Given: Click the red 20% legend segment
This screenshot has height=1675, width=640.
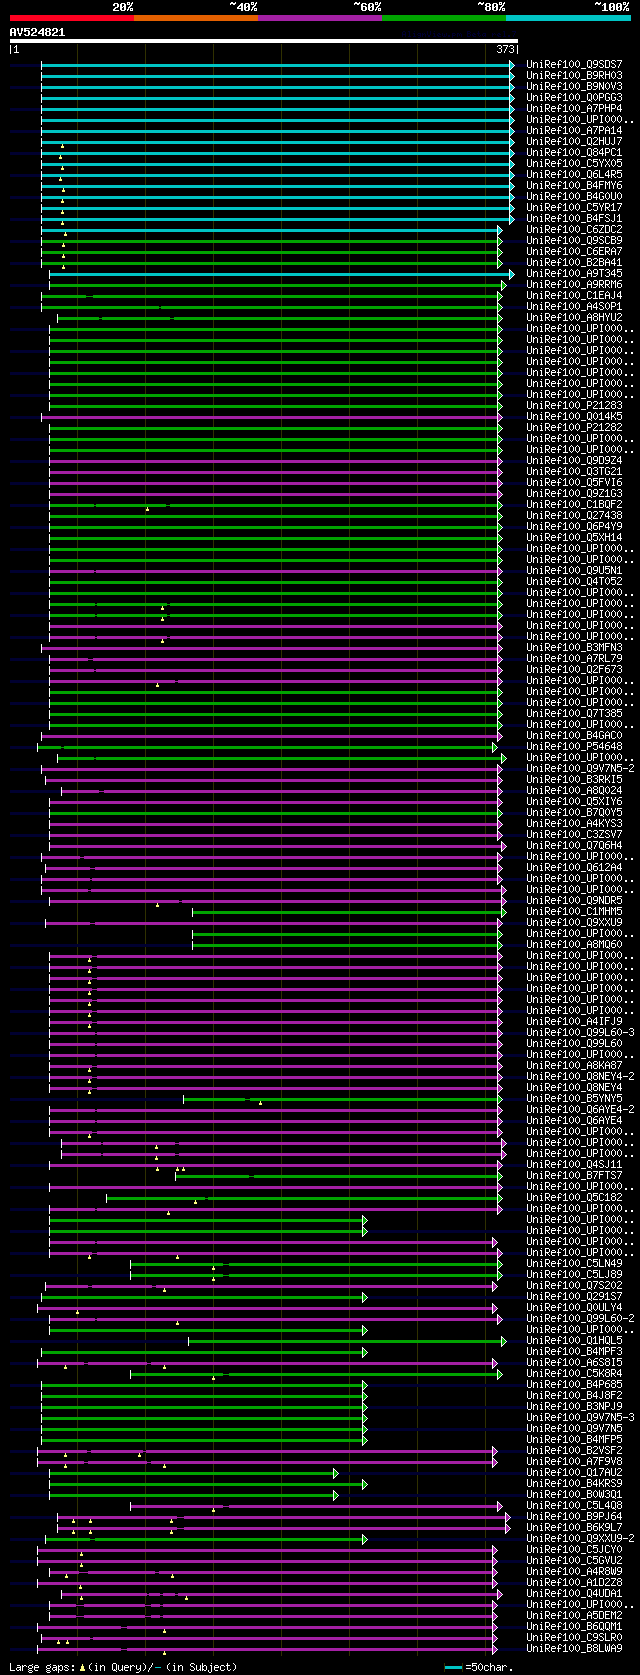Looking at the screenshot, I should pos(72,17).
